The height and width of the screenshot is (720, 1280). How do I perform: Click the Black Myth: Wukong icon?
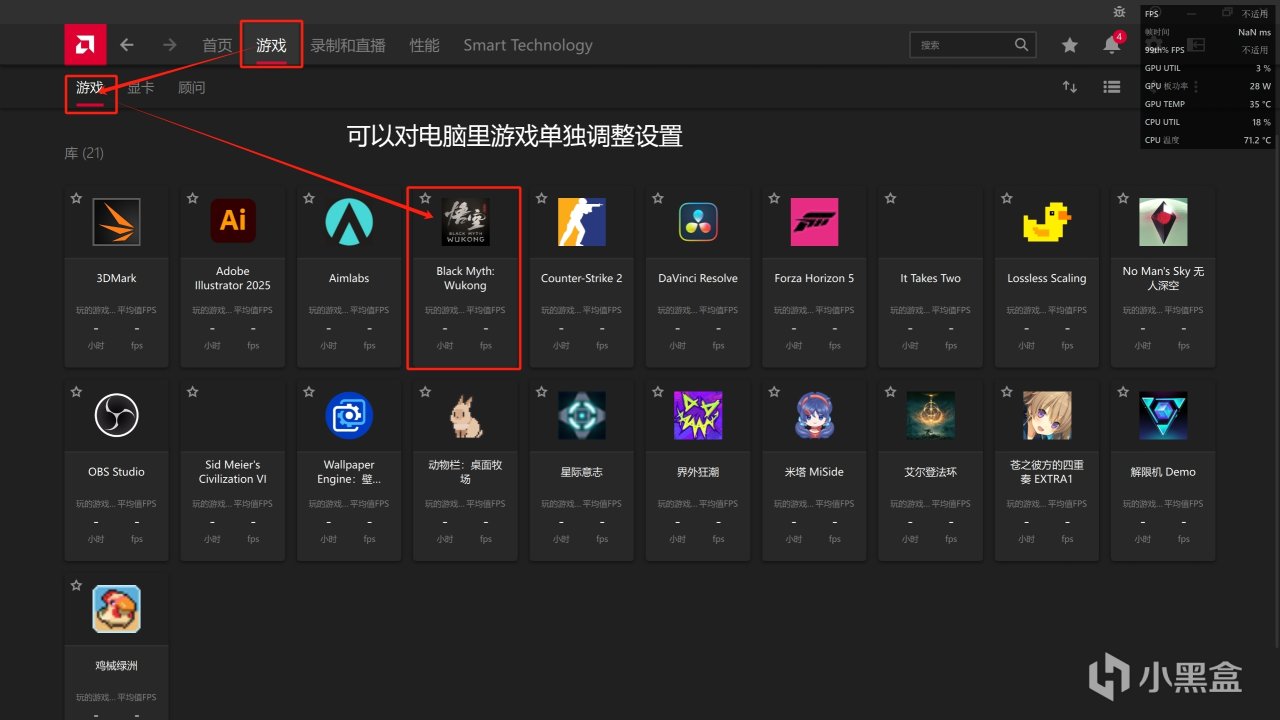(x=465, y=222)
